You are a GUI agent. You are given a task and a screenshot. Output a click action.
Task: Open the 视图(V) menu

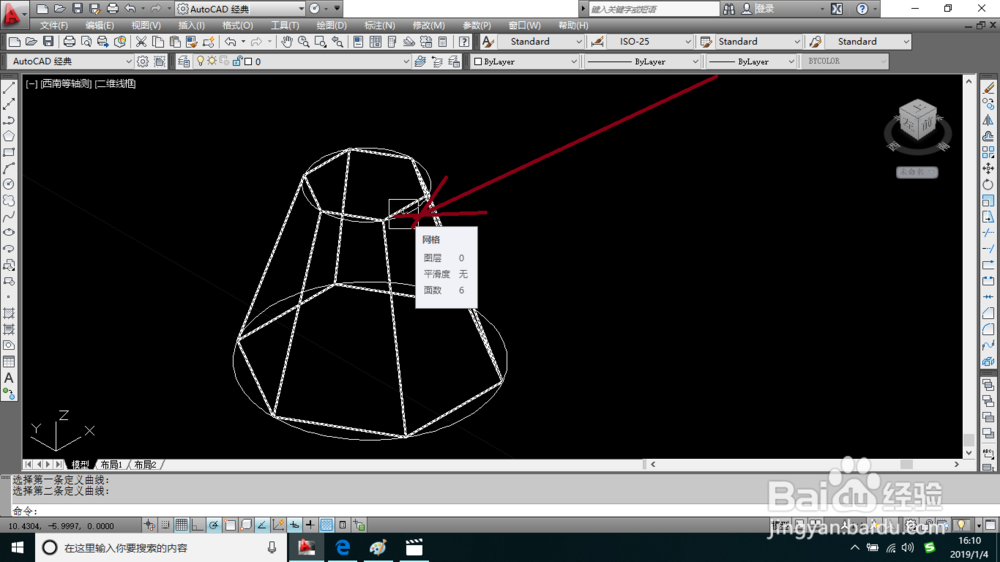[146, 26]
